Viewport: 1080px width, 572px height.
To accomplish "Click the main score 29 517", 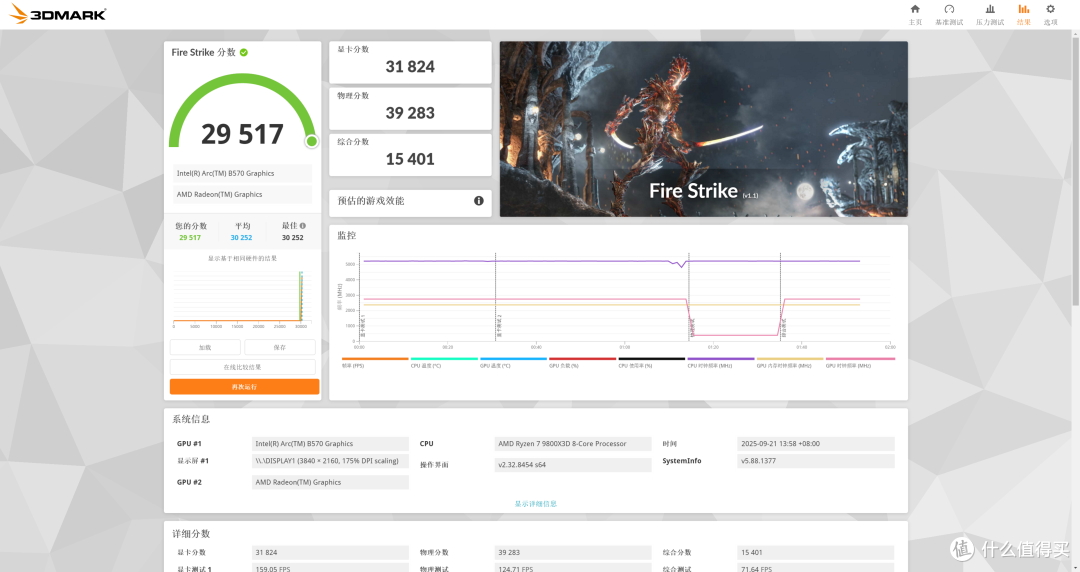I will (242, 134).
